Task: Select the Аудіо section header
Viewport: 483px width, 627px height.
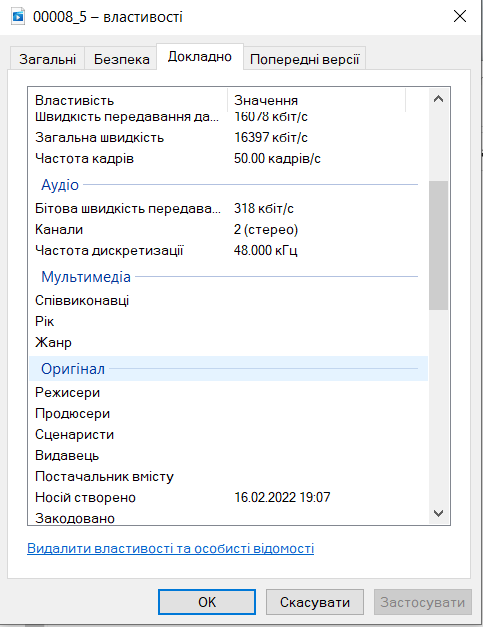Action: click(x=228, y=185)
